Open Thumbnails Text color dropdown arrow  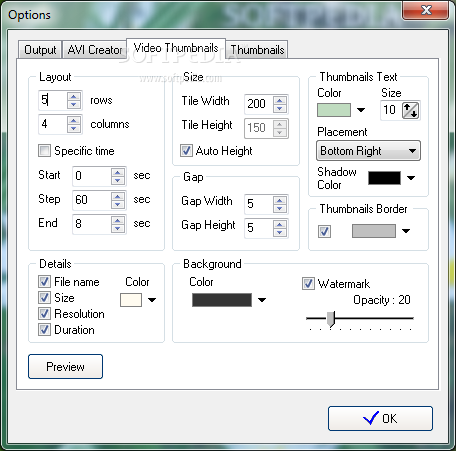(361, 110)
